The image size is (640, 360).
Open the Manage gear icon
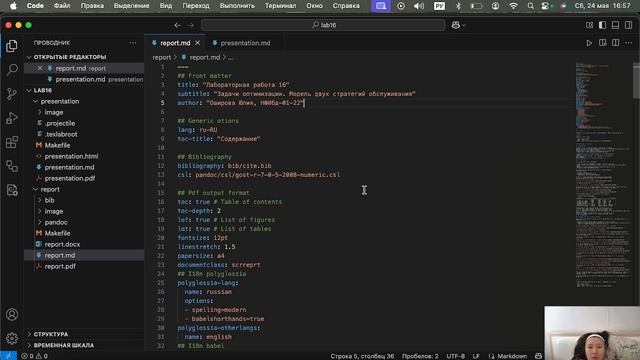[x=12, y=338]
